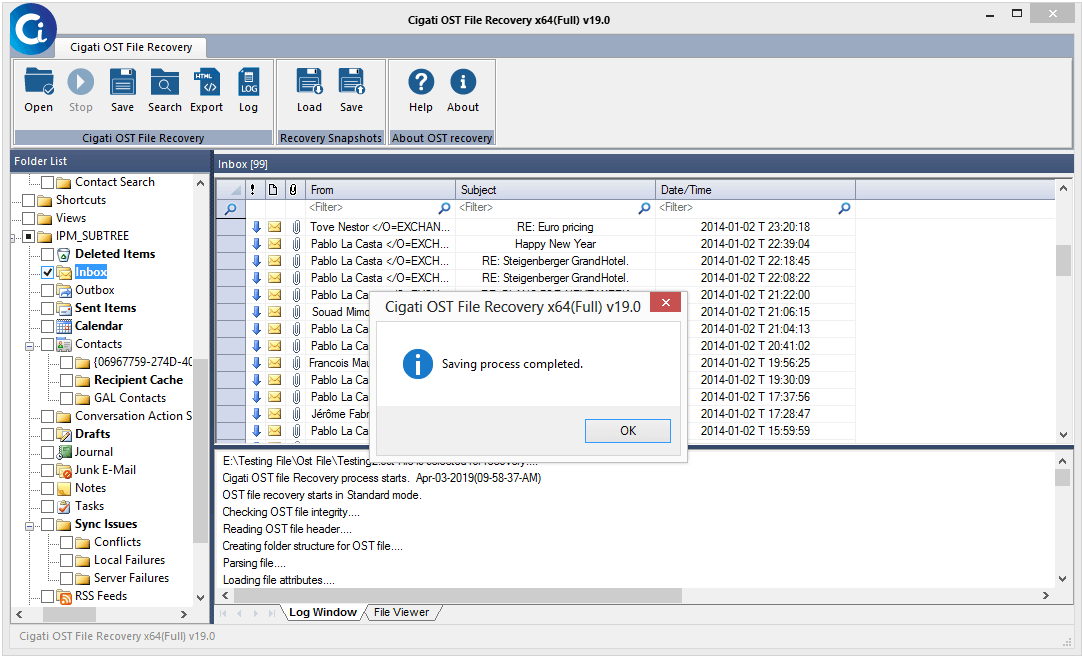Close the saving completed dialog

(x=665, y=302)
